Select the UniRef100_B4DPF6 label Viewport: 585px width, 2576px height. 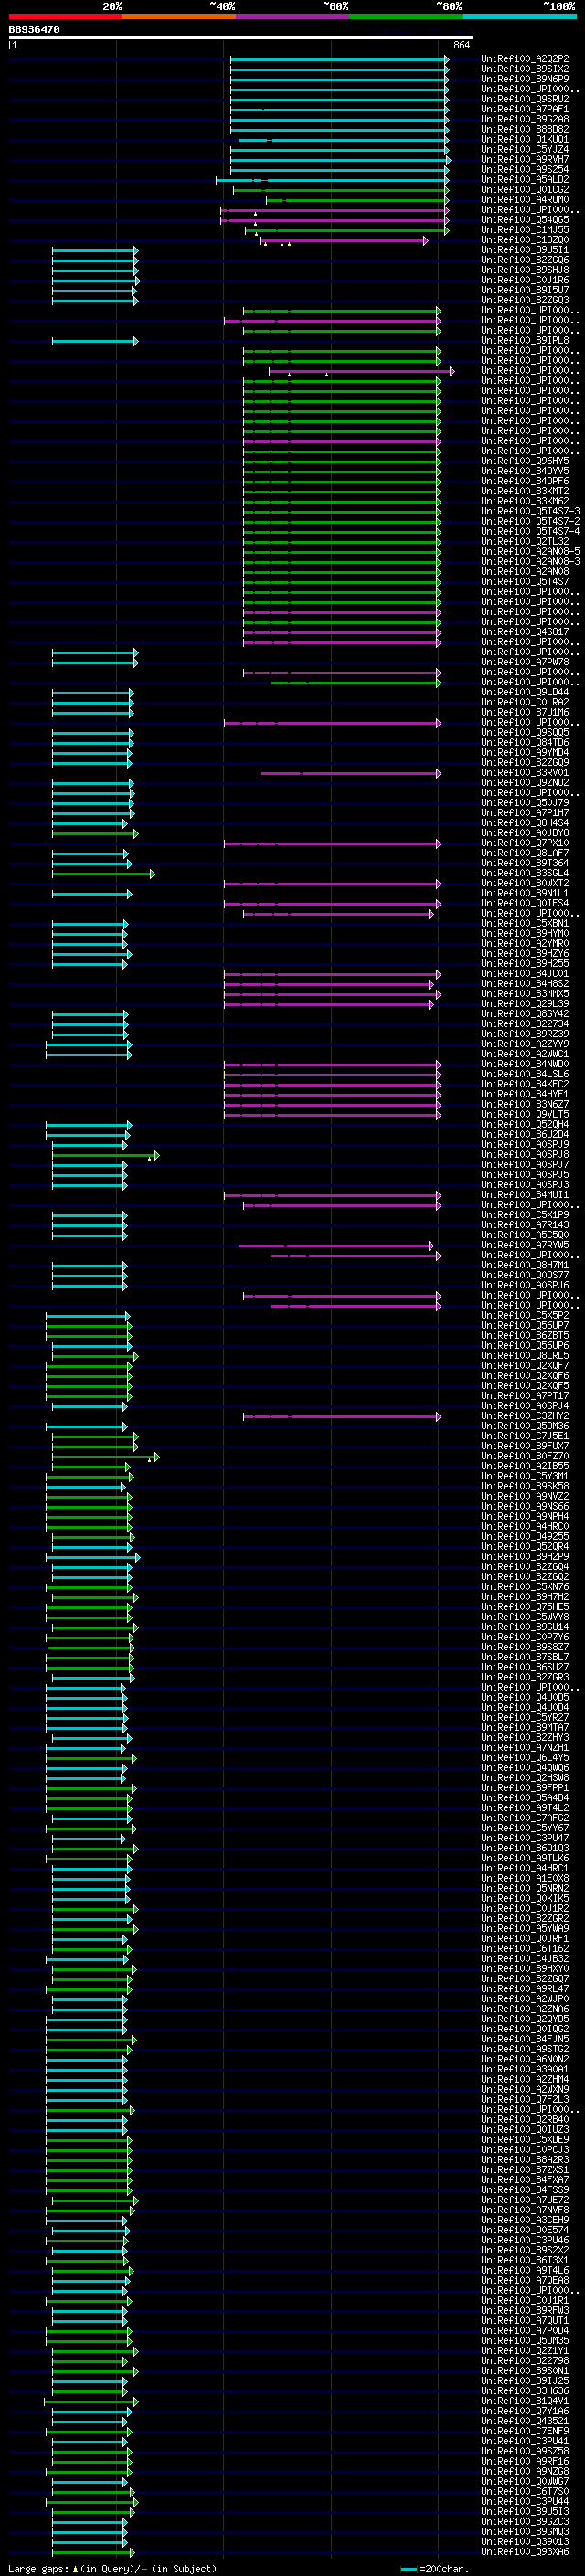click(x=525, y=481)
